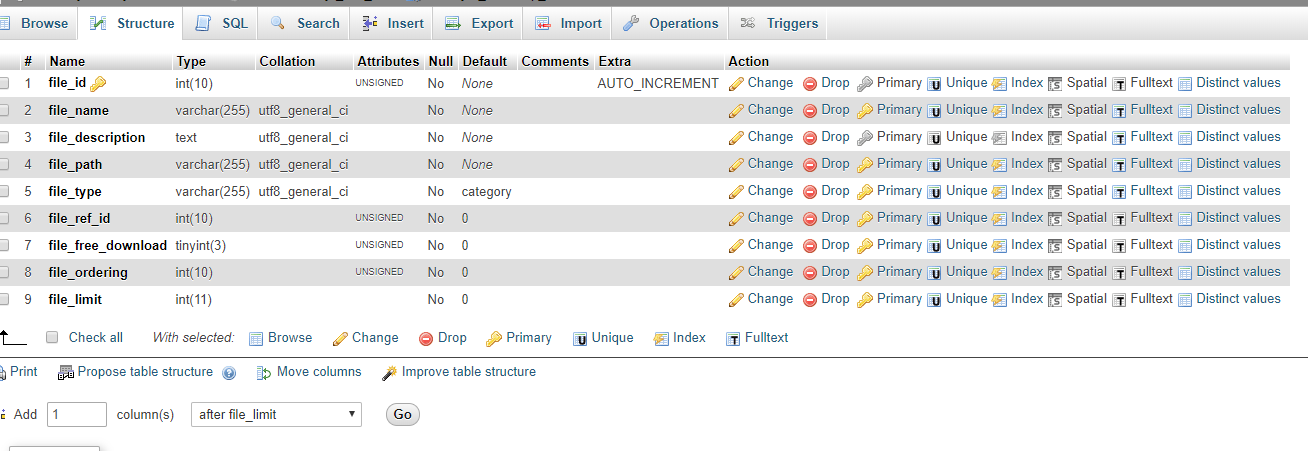
Task: Click the Distinct values icon for file_id
Action: (1185, 84)
